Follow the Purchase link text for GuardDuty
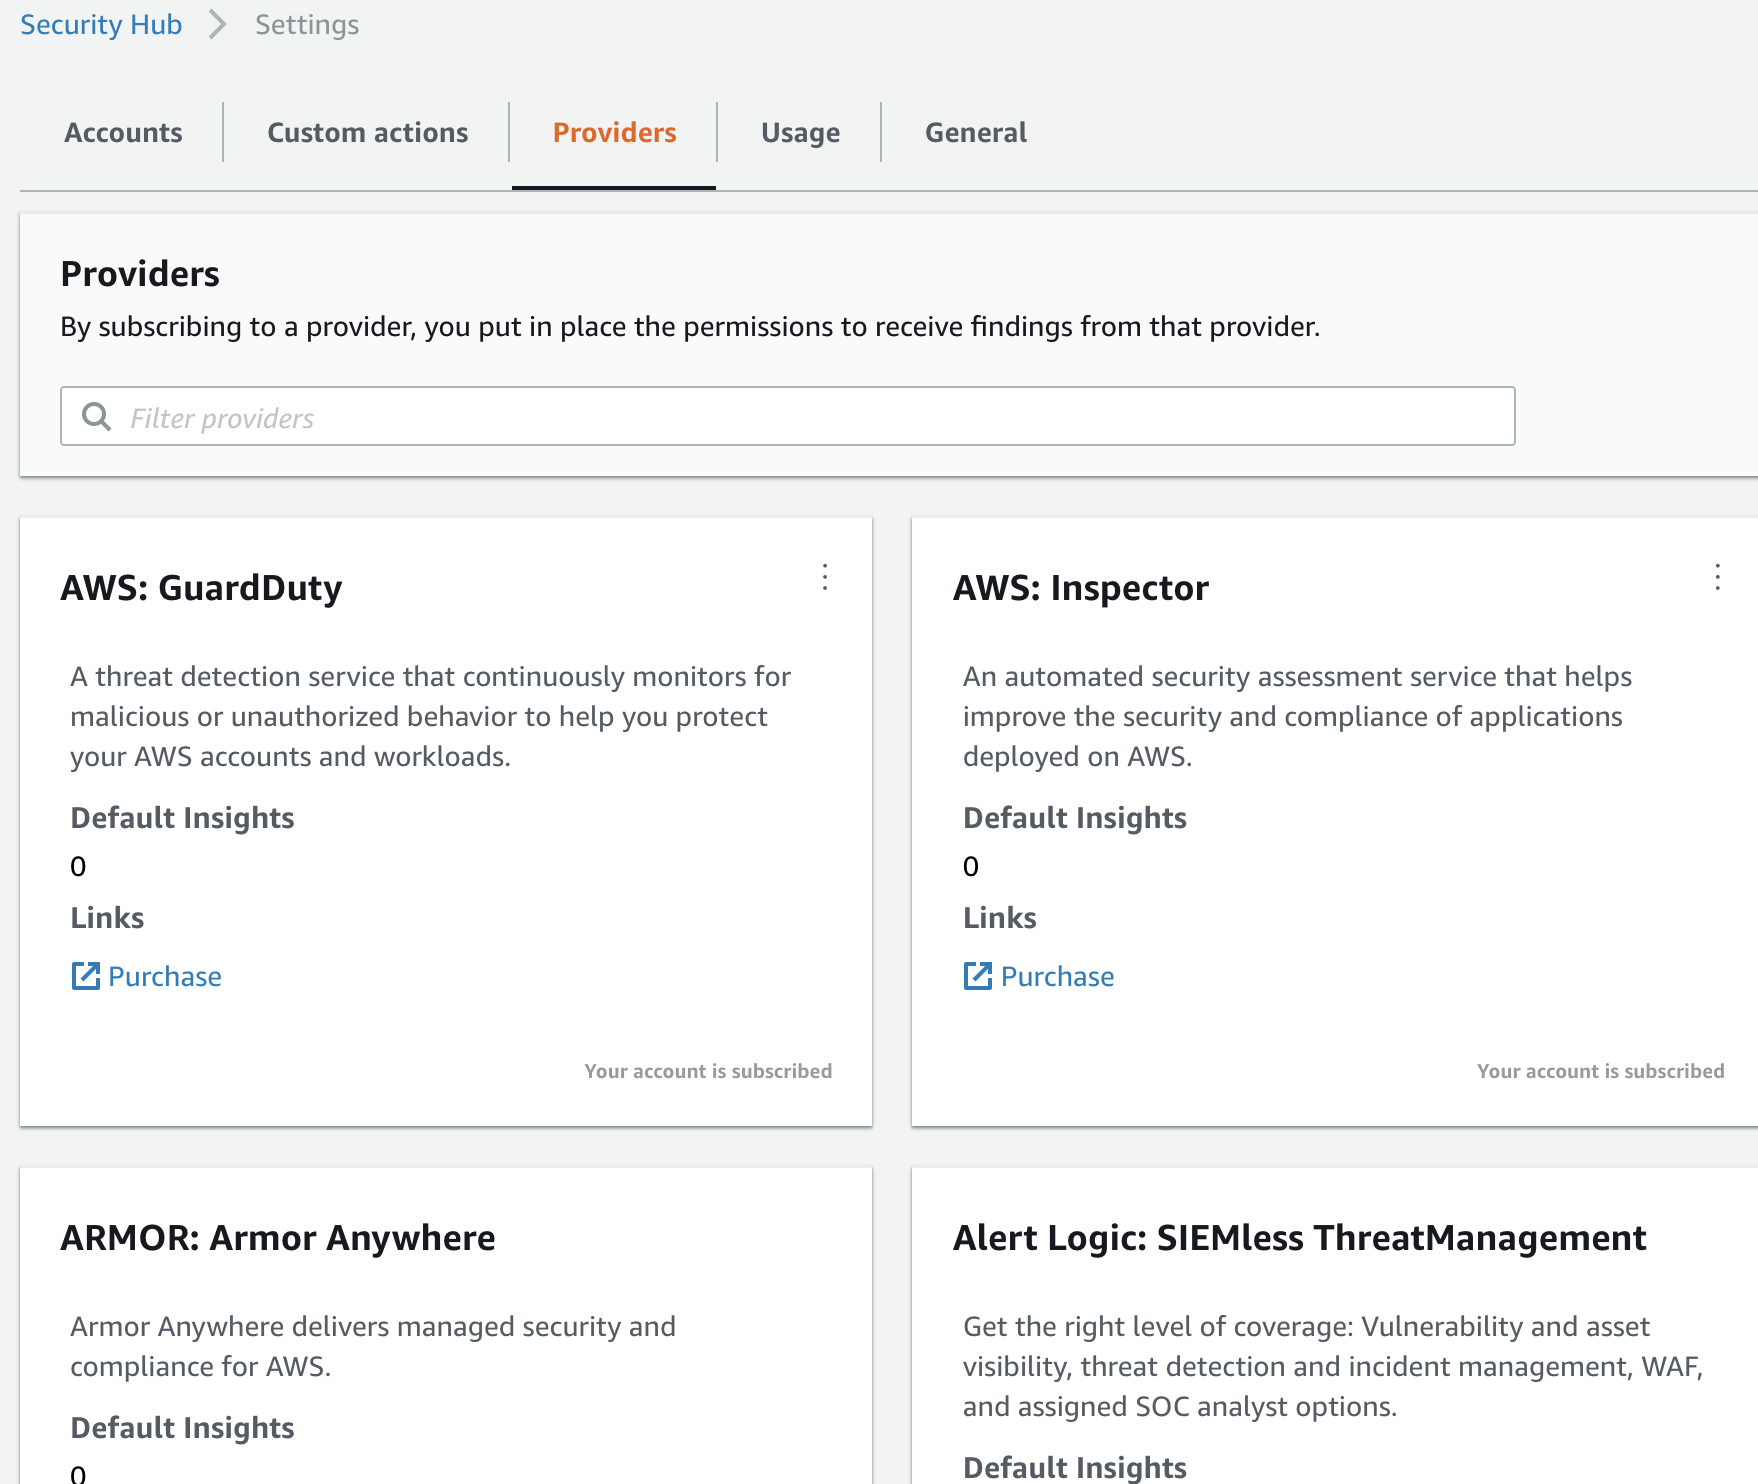 tap(165, 977)
